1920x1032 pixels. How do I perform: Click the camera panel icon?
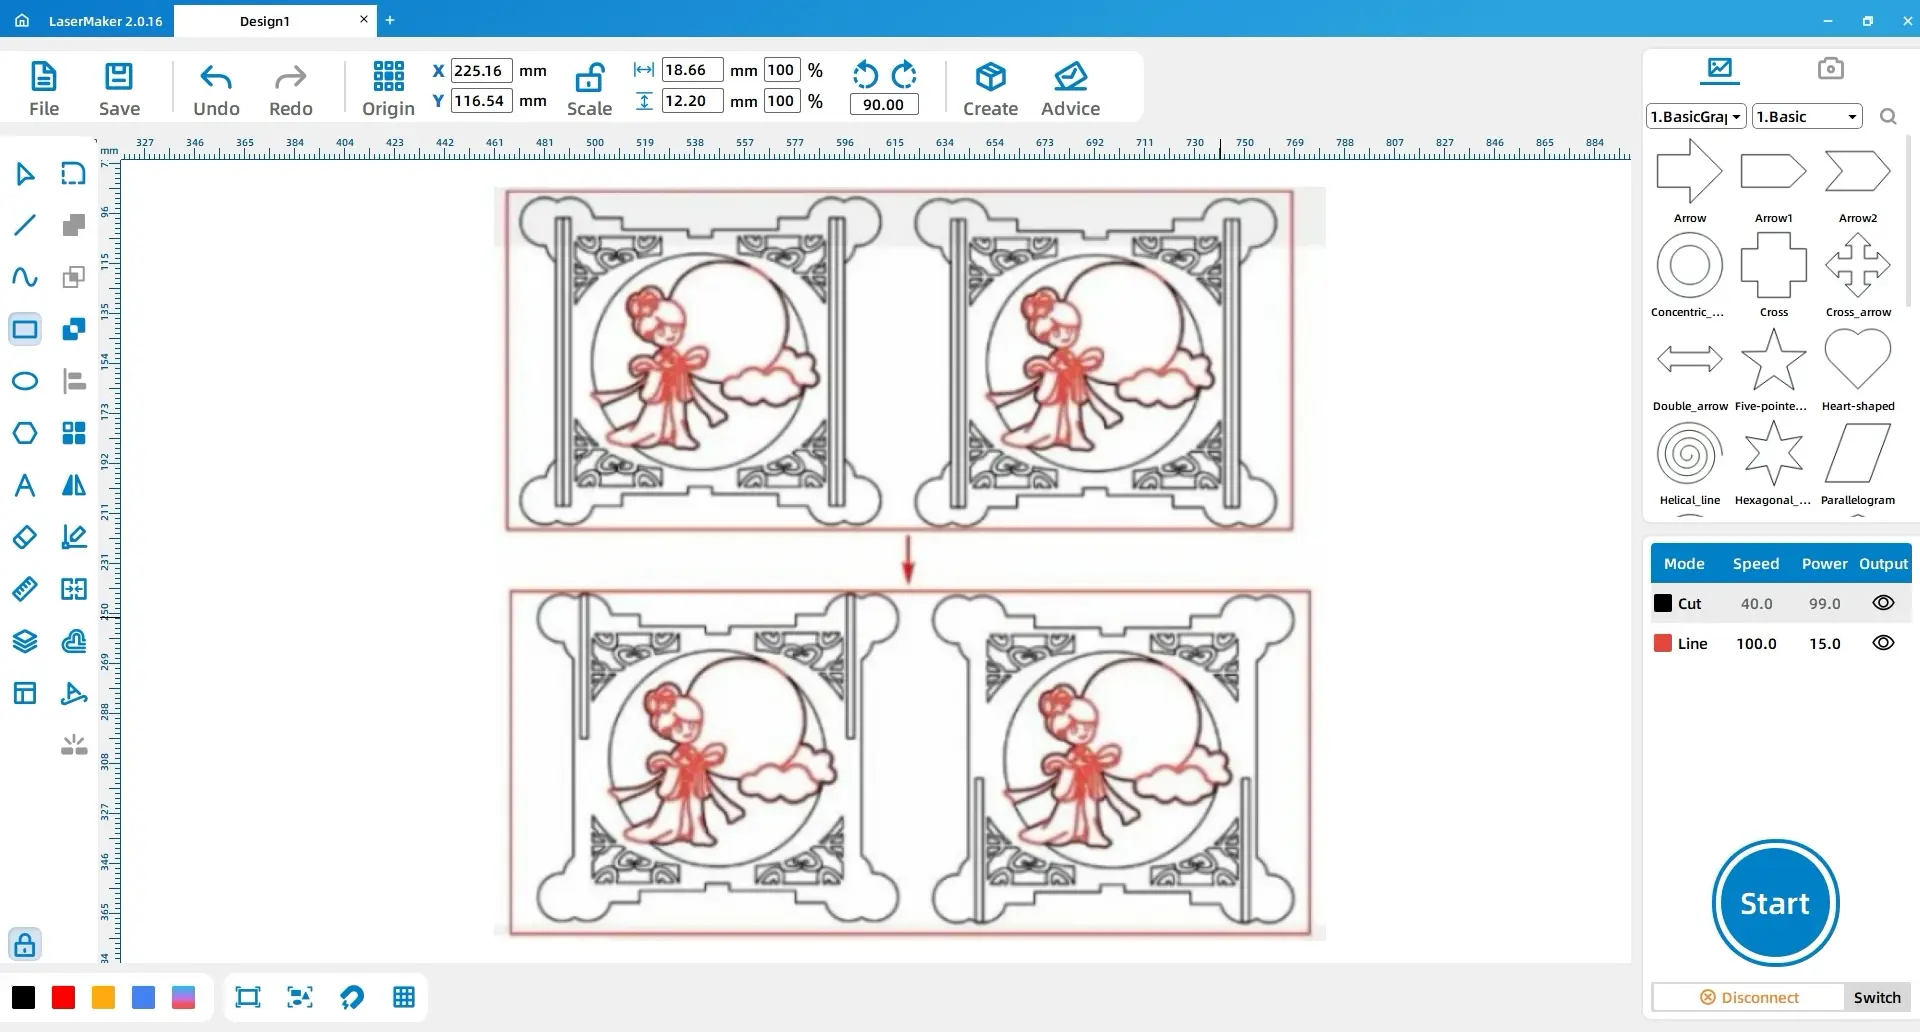tap(1830, 68)
